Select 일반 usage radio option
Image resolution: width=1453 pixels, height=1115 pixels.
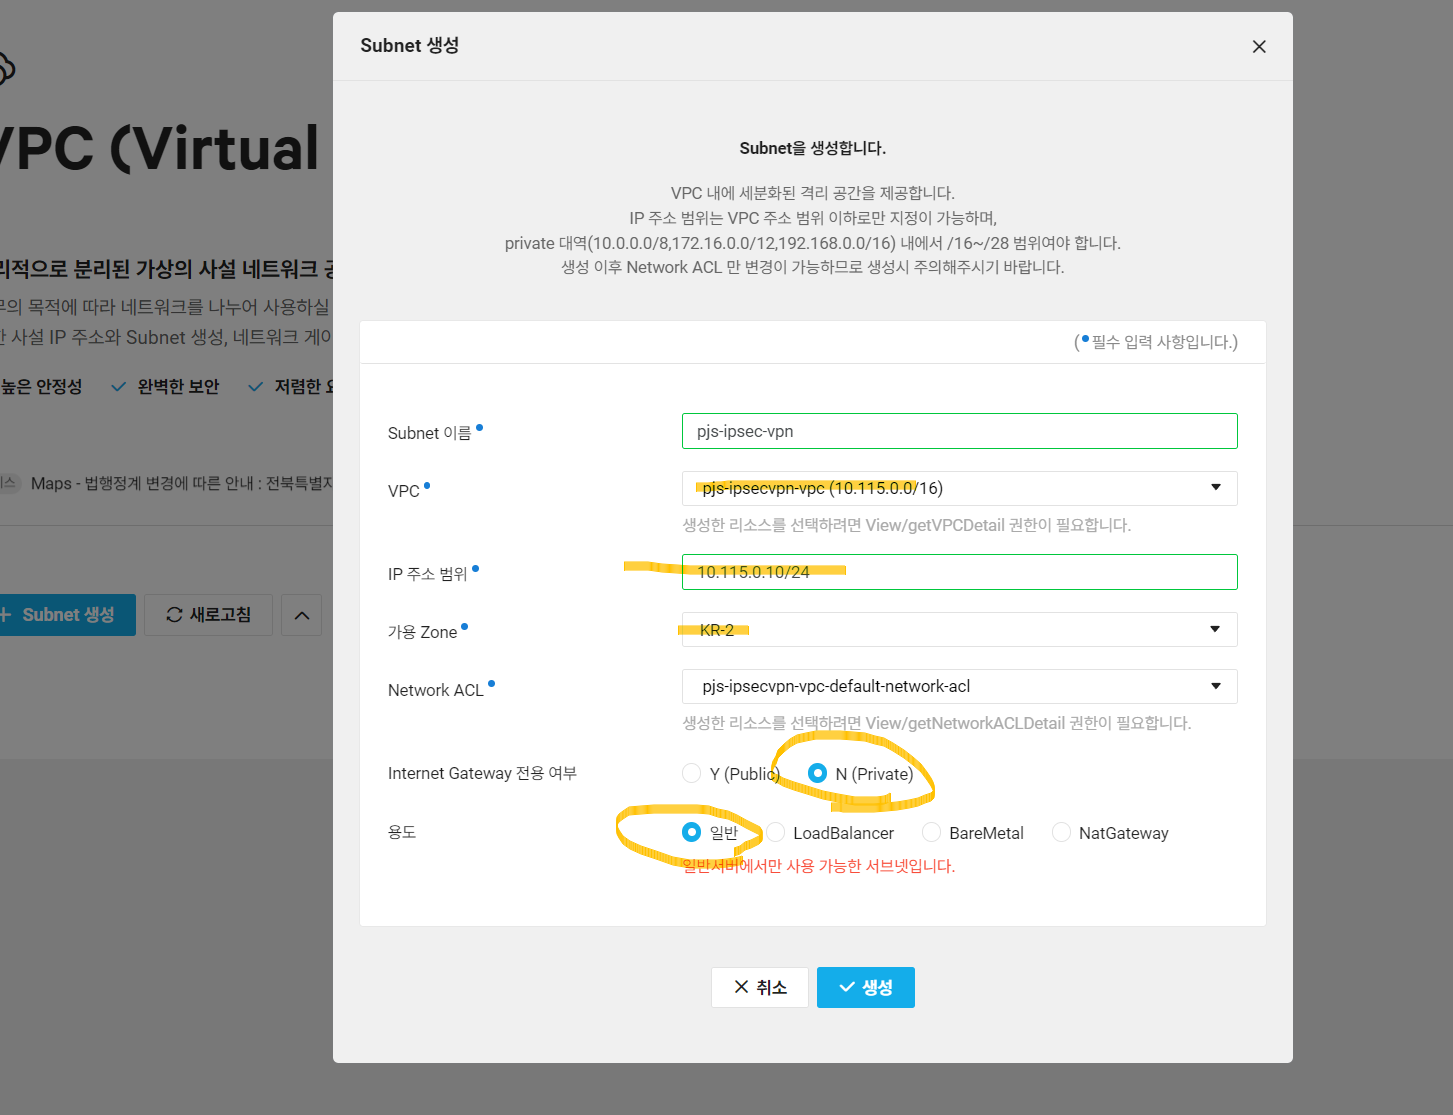coord(691,832)
